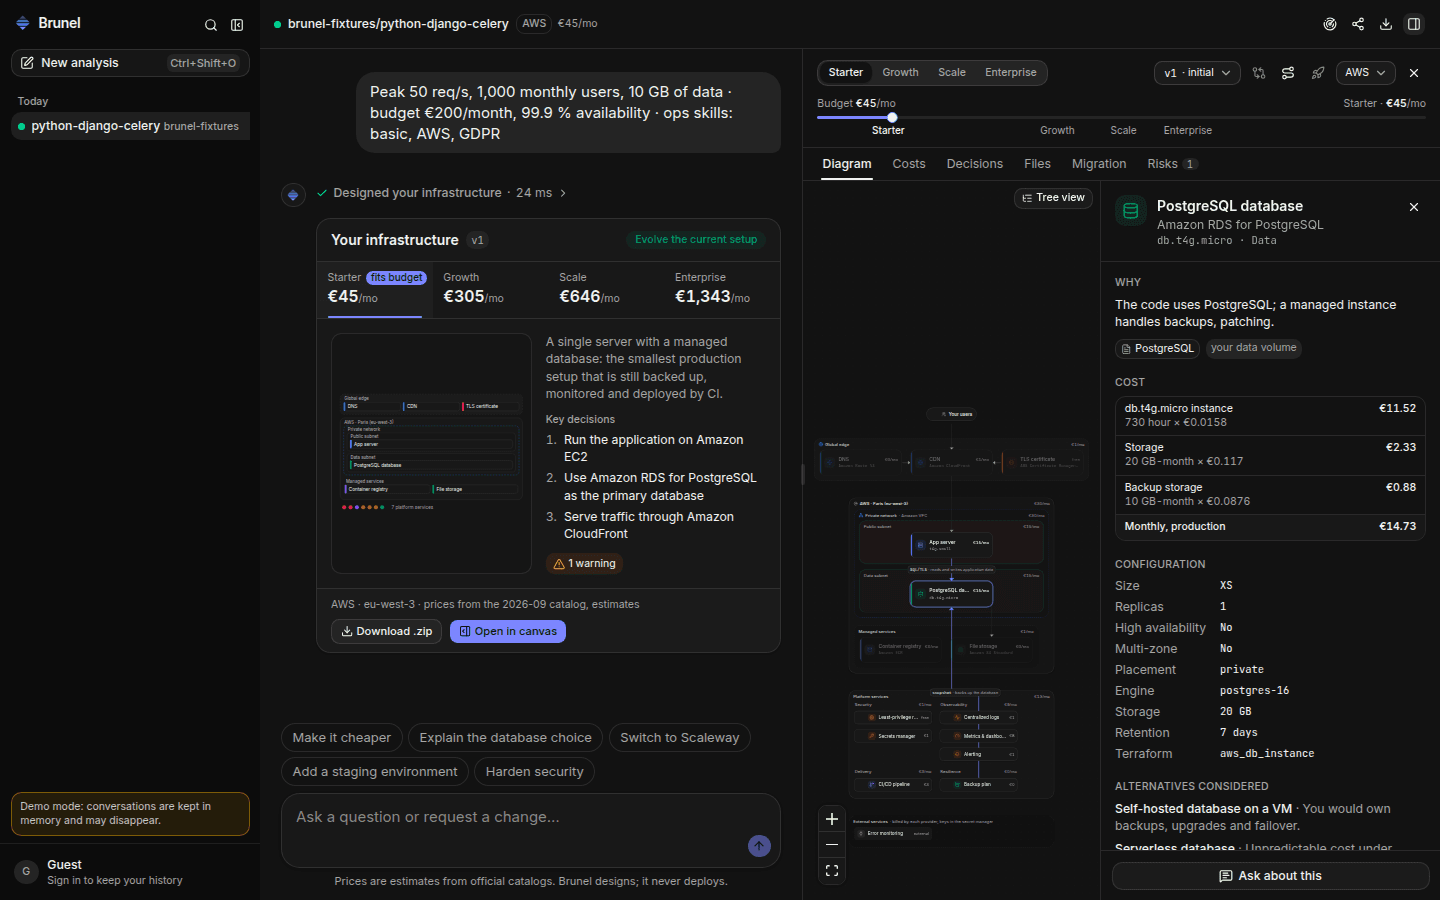Click the warning triangle badge
Screen dimensions: 1440x900
click(585, 564)
